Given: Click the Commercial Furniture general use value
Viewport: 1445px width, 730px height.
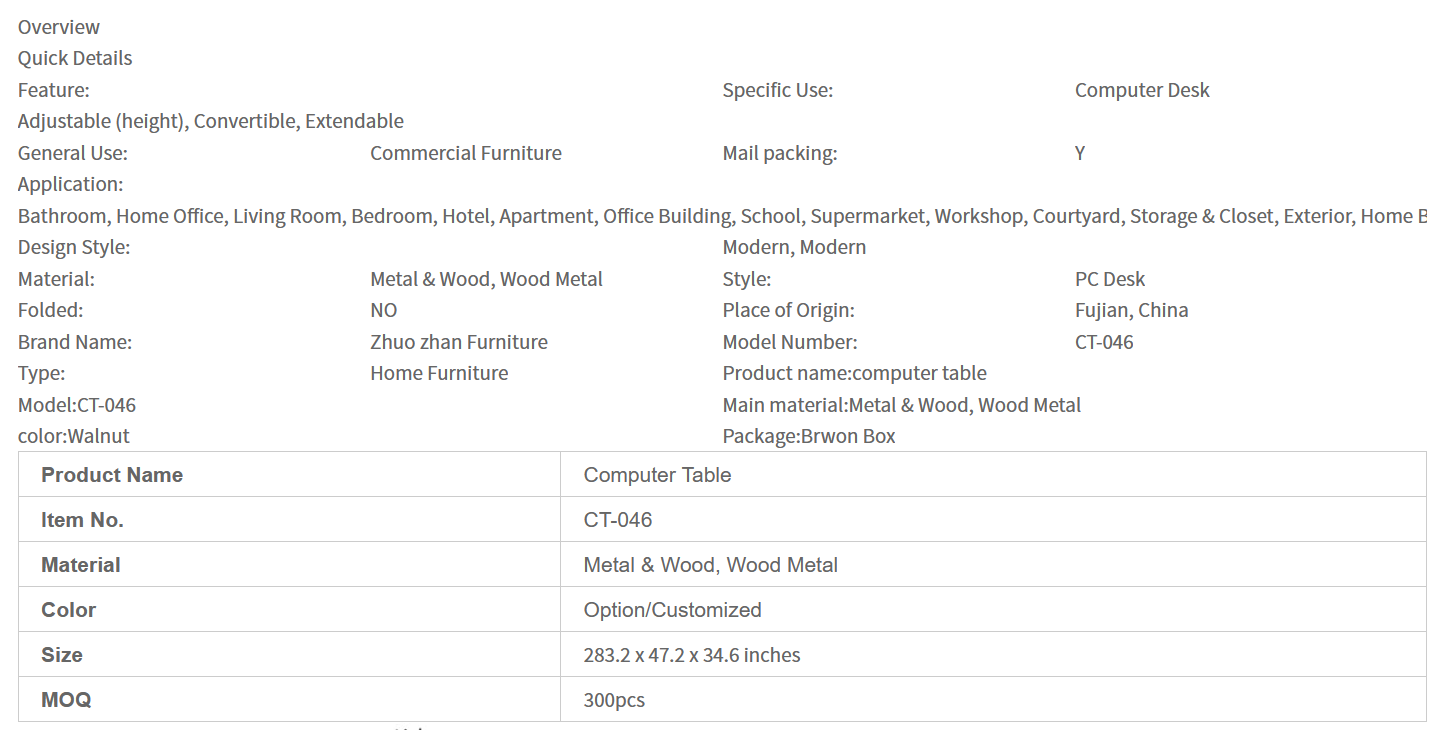Looking at the screenshot, I should pyautogui.click(x=466, y=153).
